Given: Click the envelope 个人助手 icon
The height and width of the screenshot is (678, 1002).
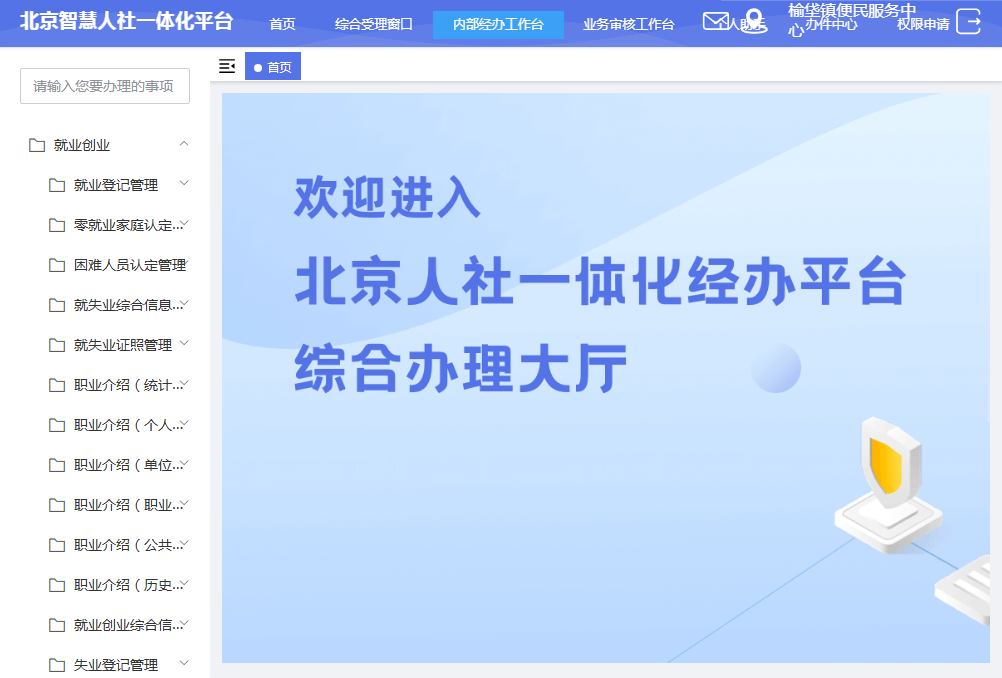Looking at the screenshot, I should point(715,22).
